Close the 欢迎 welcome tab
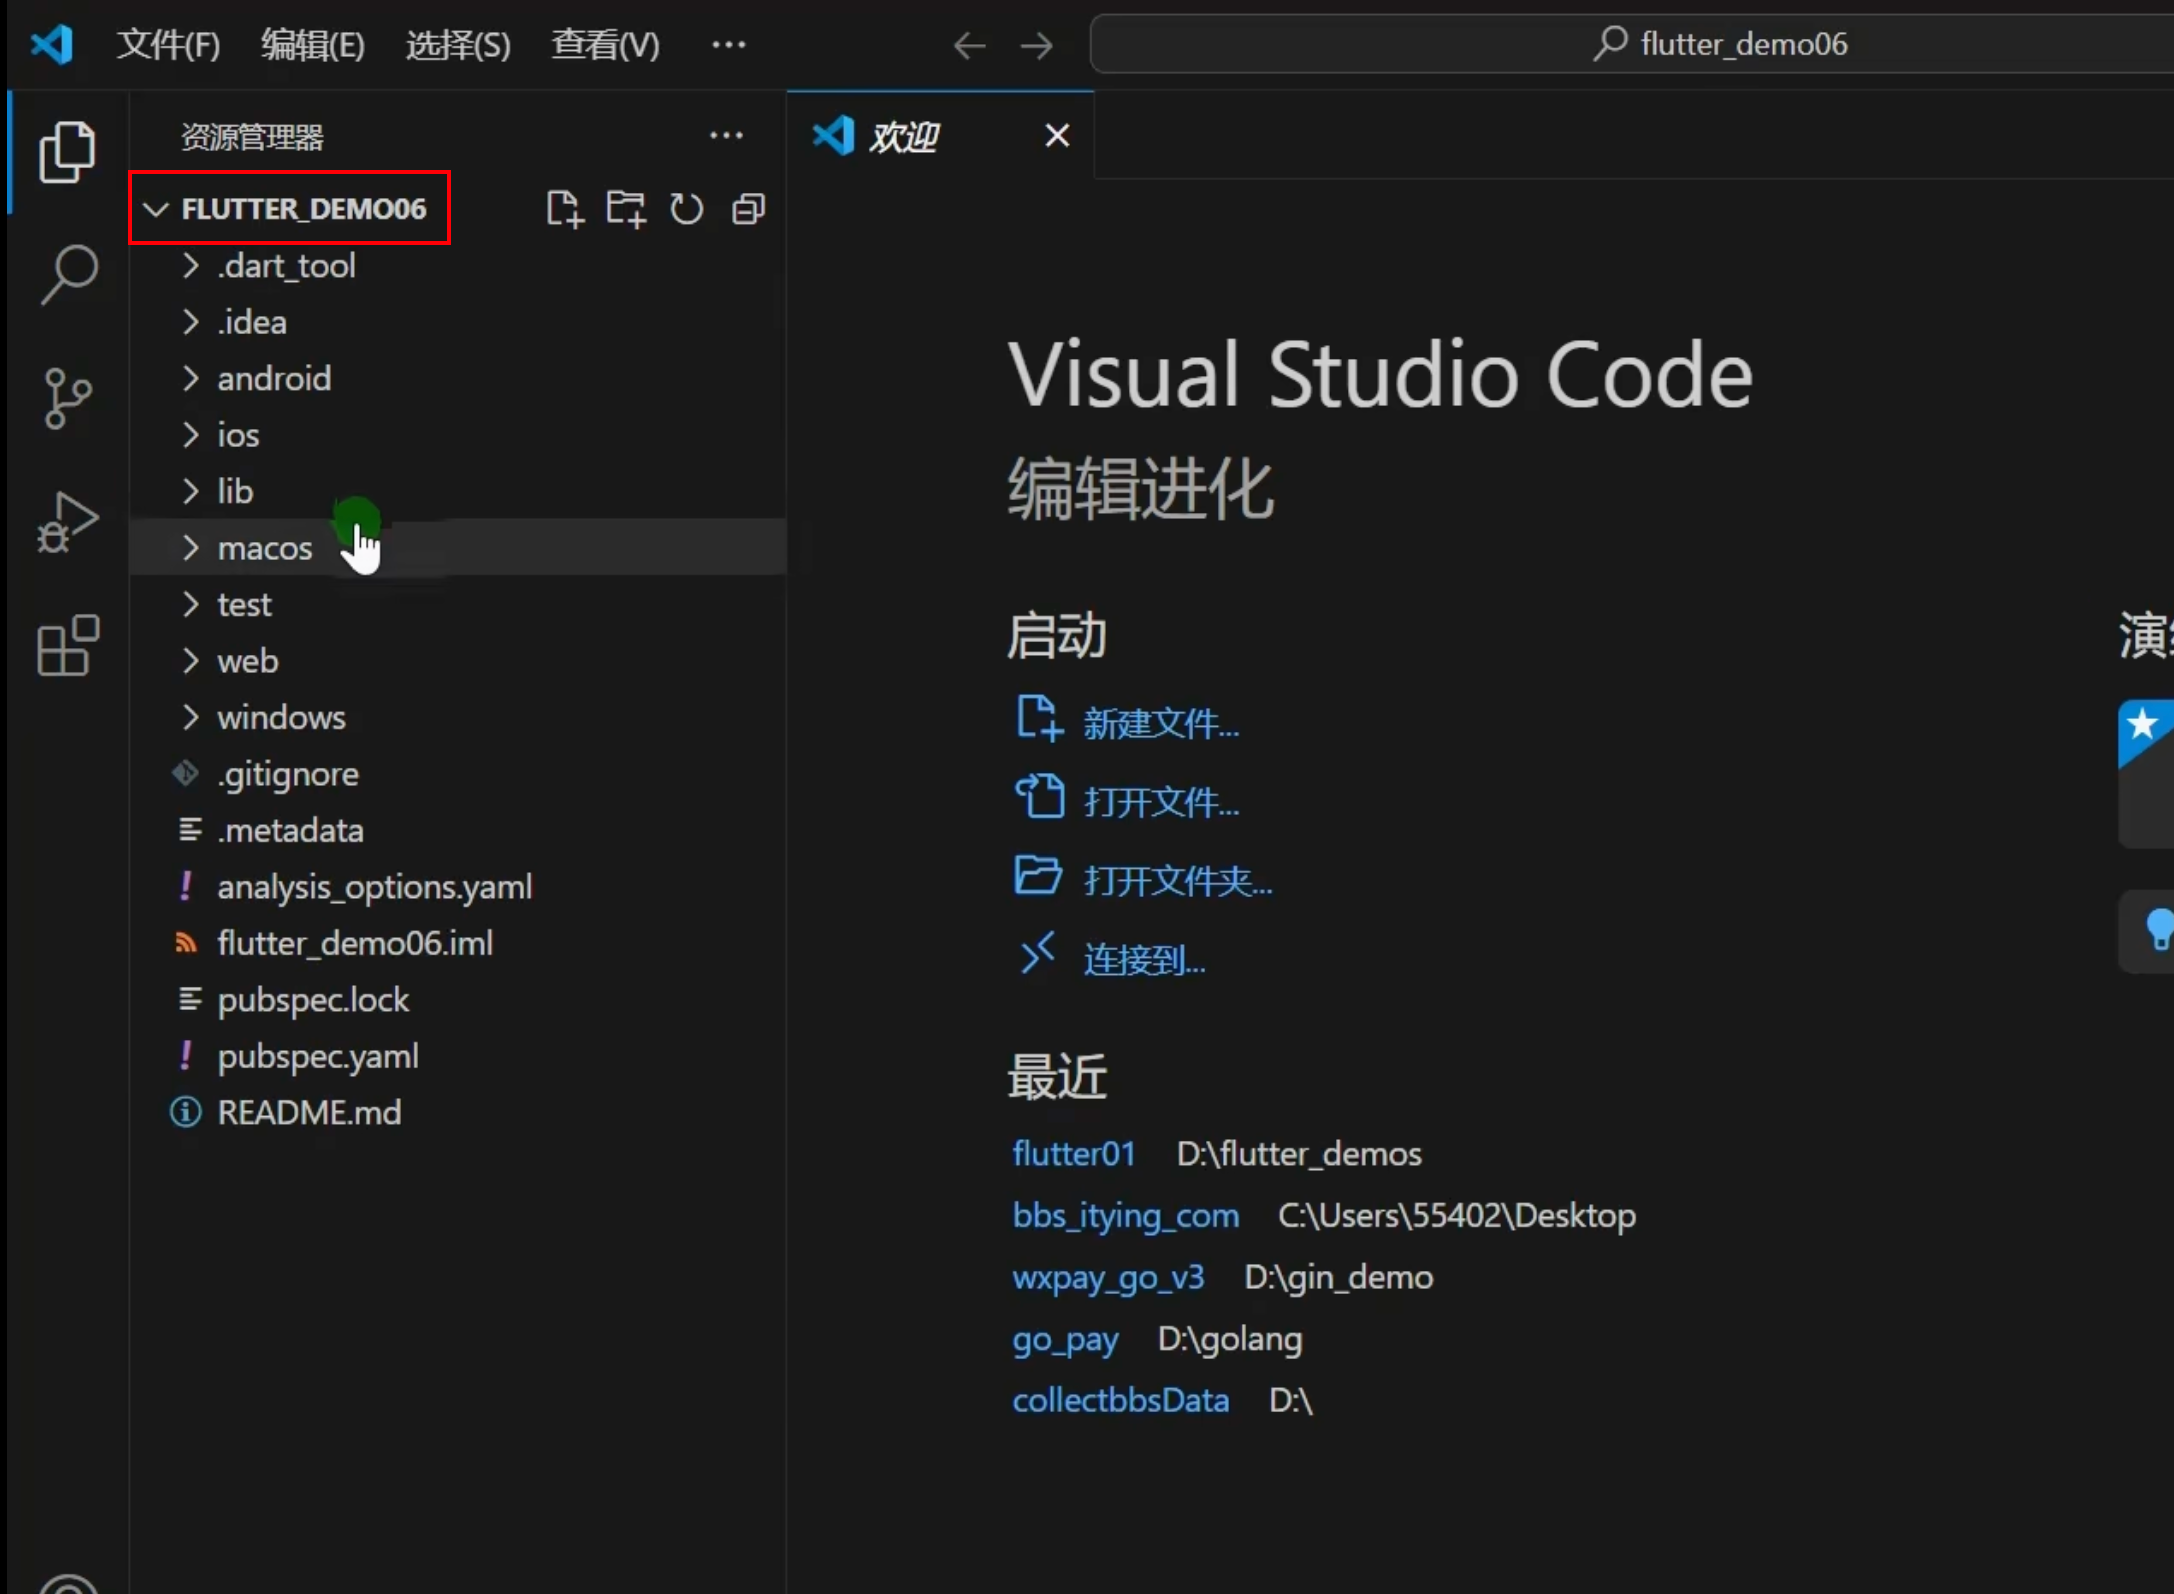2174x1594 pixels. click(1057, 136)
